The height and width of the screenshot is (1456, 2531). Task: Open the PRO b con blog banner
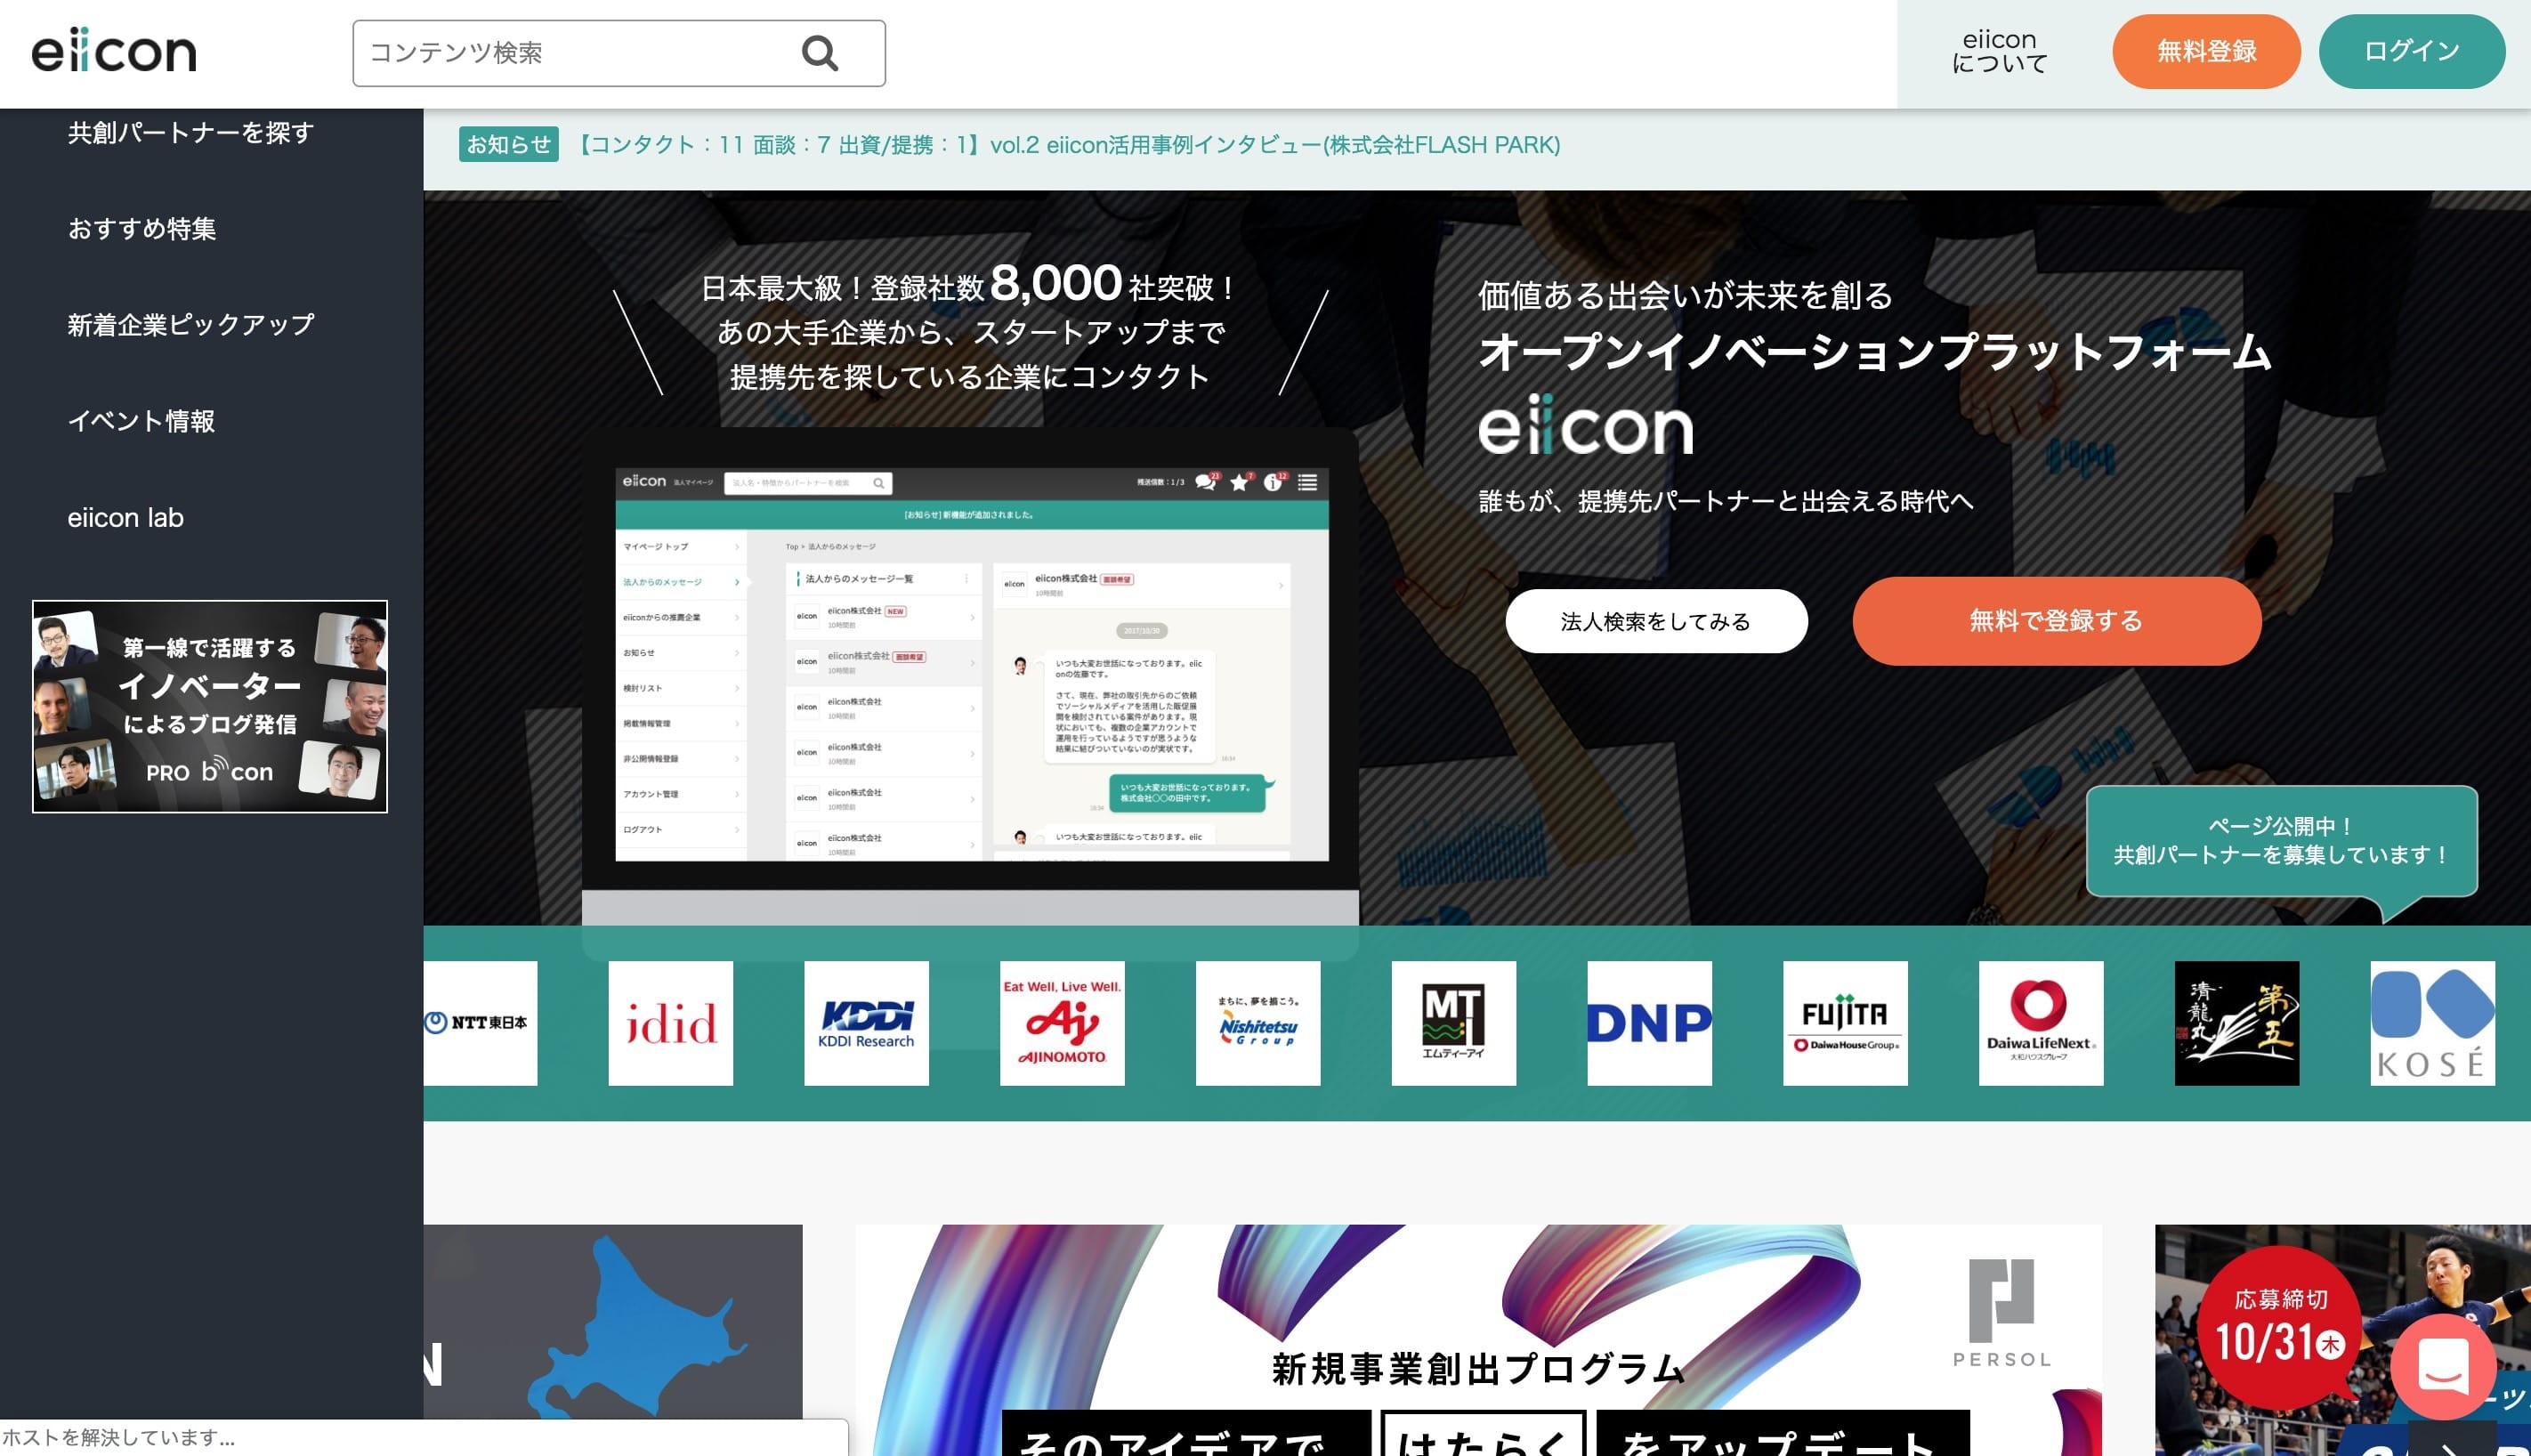(210, 706)
